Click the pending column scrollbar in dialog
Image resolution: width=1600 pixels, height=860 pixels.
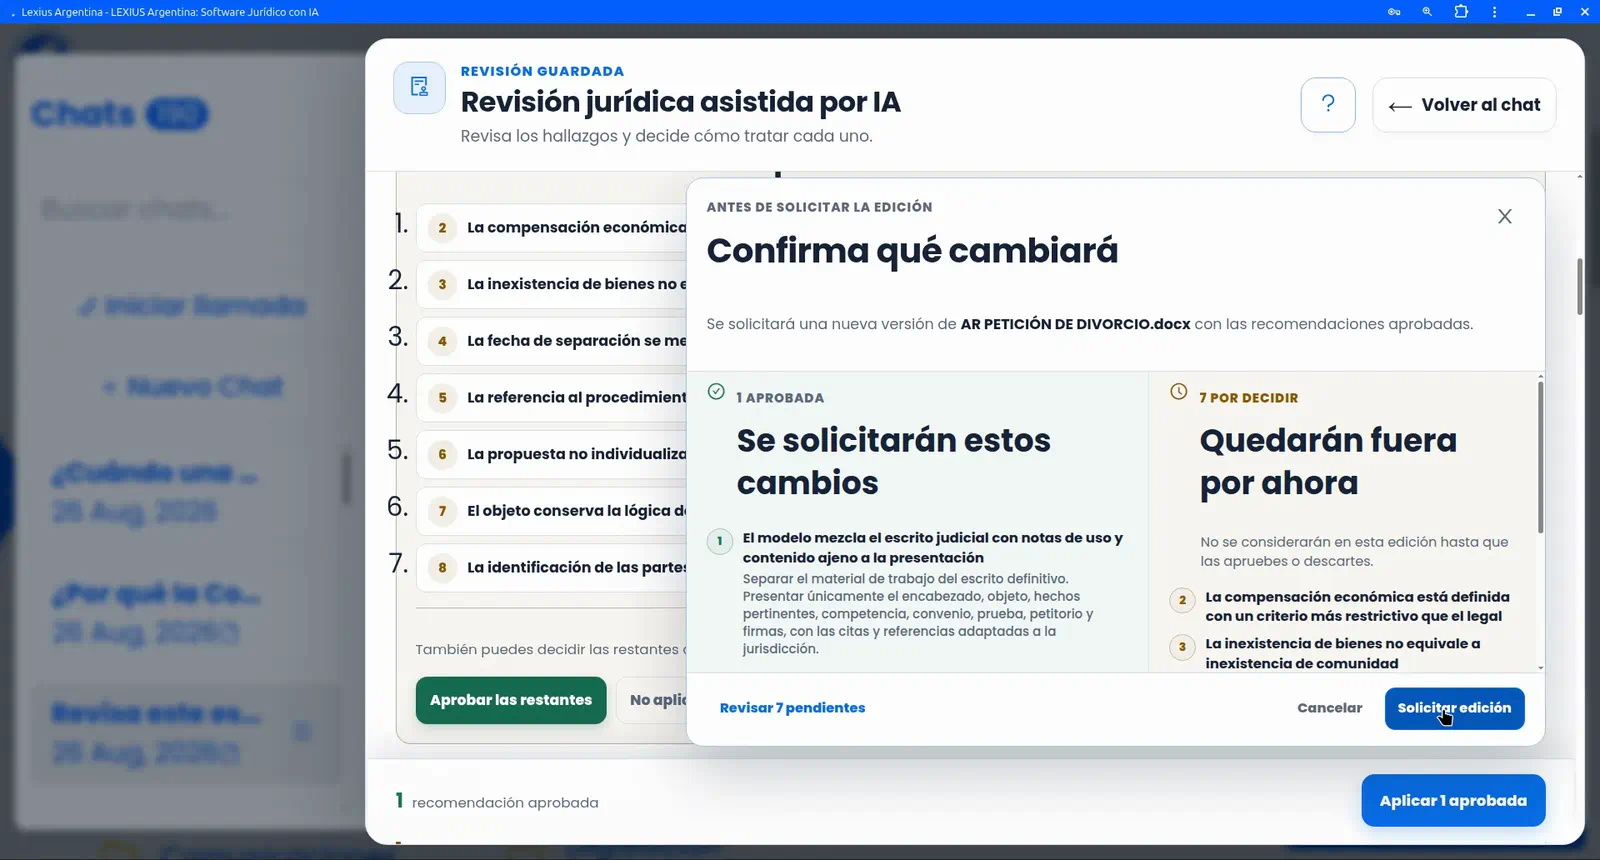coord(1540,457)
